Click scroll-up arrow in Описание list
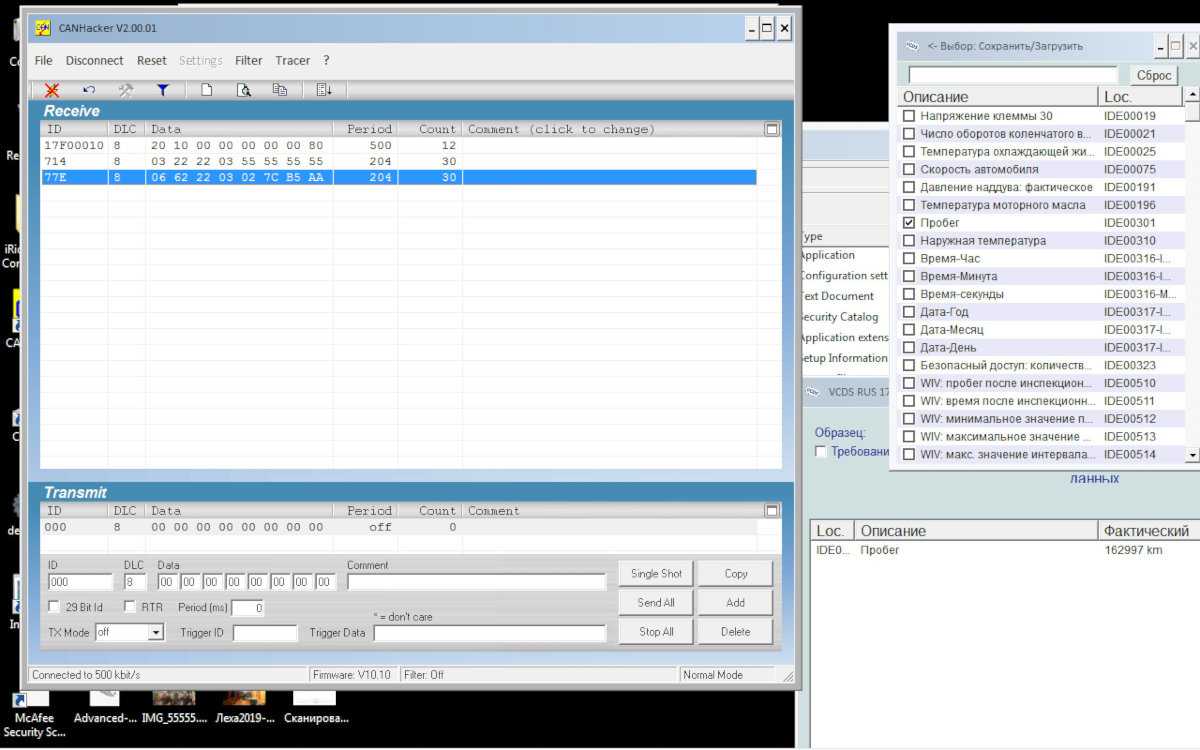Viewport: 1200px width, 750px height. click(1191, 96)
